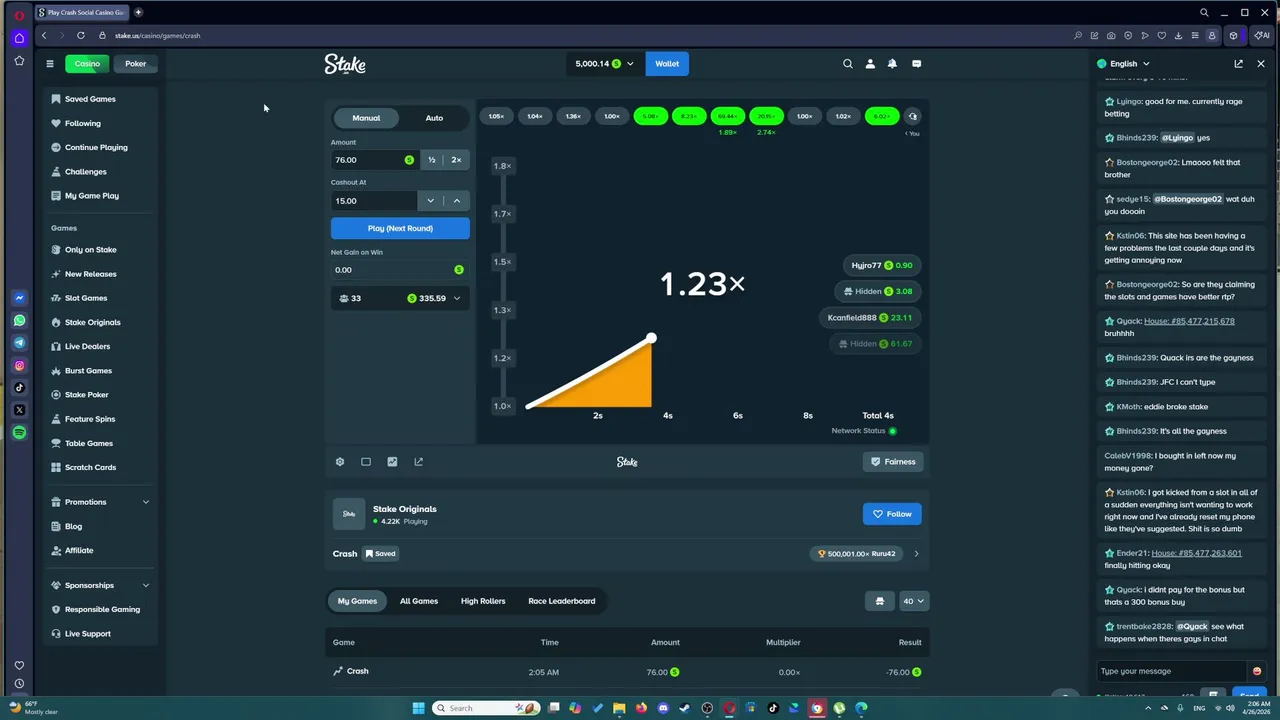Viewport: 1280px width, 720px height.
Task: Expand the Sponsorships sidebar section
Action: 100,585
